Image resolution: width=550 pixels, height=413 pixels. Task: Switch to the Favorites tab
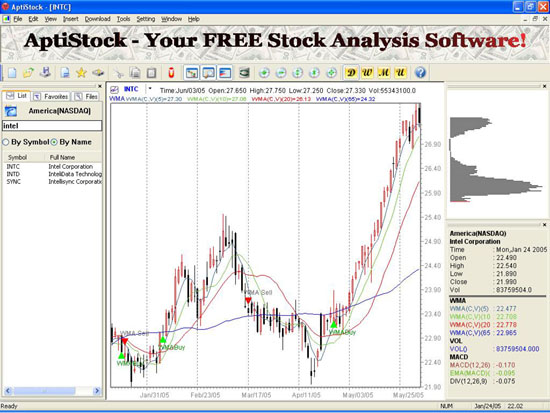coord(52,96)
